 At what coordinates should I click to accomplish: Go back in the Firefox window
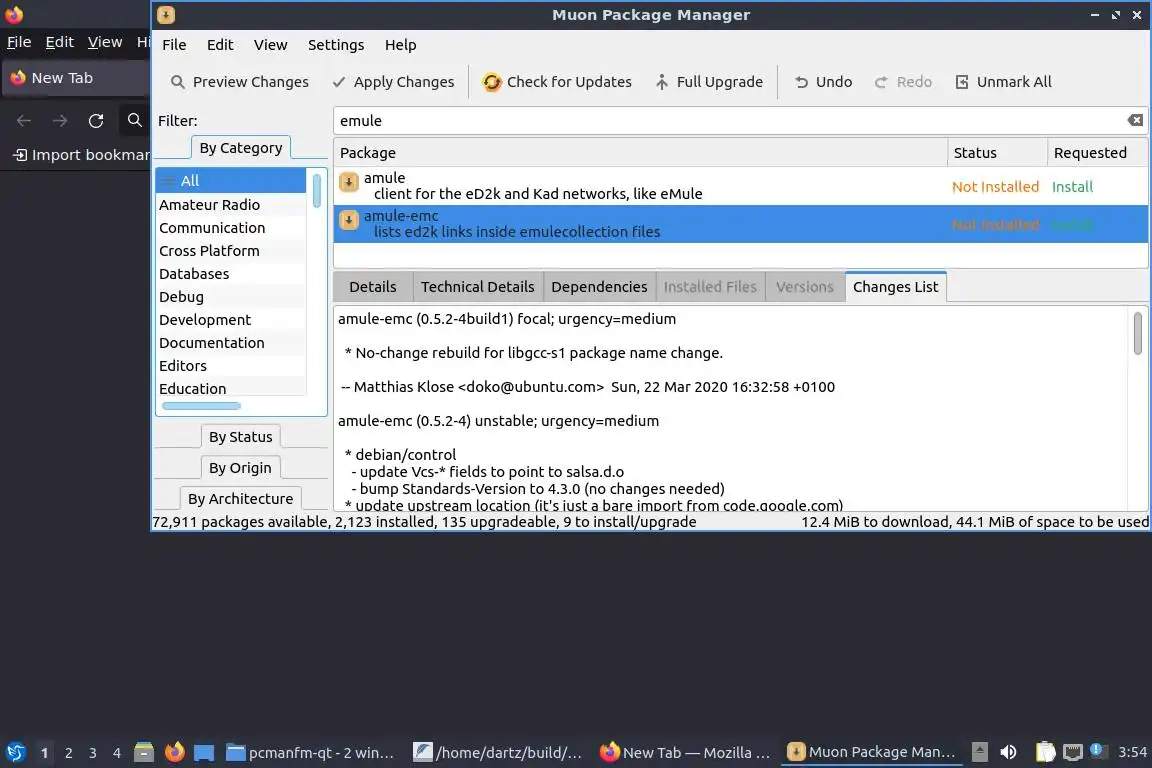[x=24, y=121]
